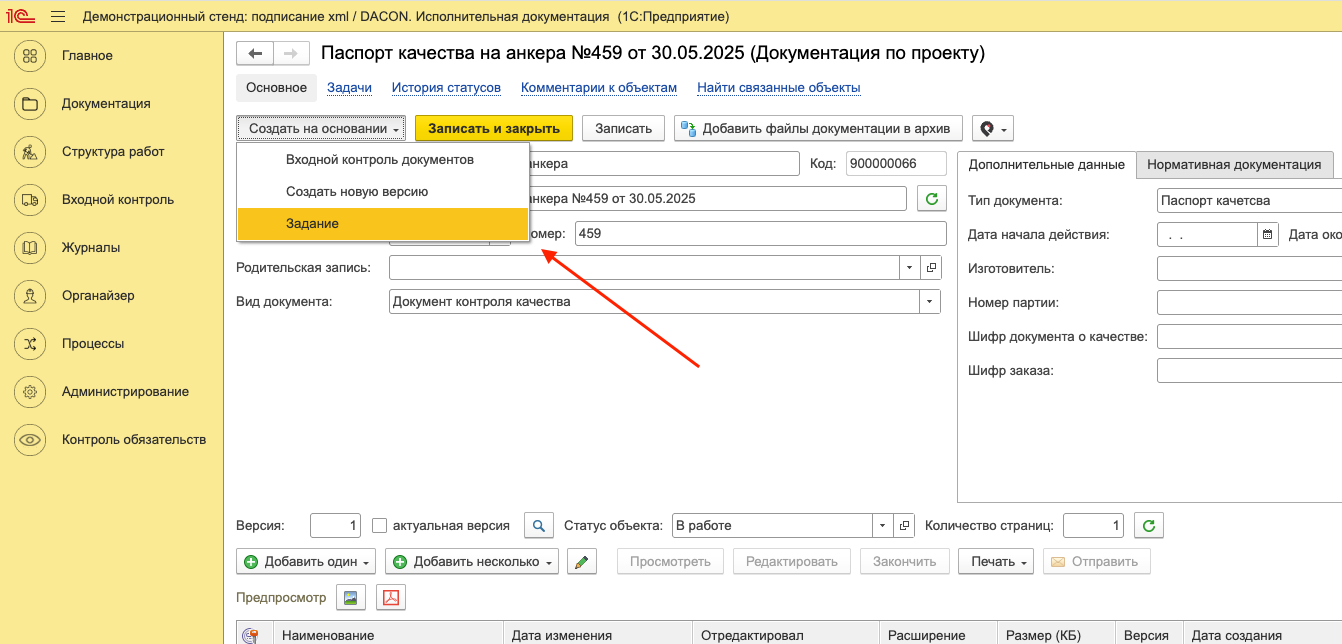
Task: Click the image preview icon
Action: [350, 598]
